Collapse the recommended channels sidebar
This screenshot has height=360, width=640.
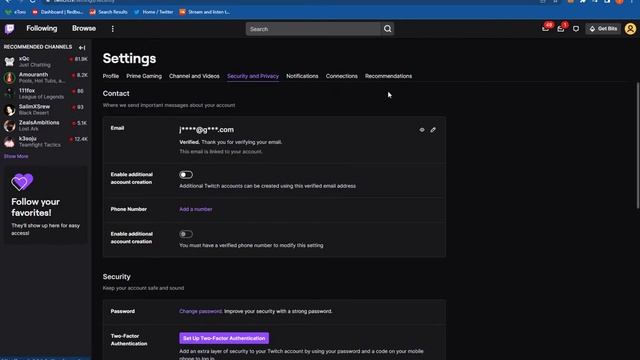(82, 47)
